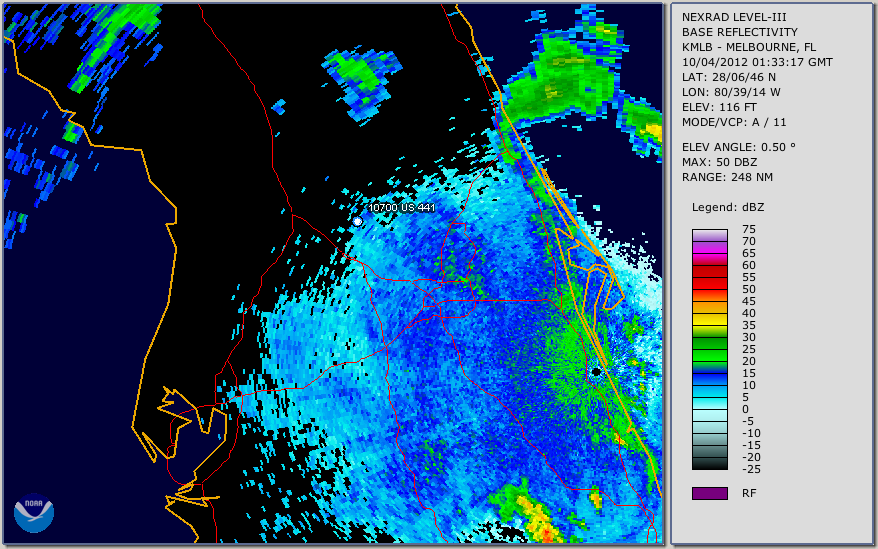Click the '50' legend value
This screenshot has width=878, height=549.
749,290
